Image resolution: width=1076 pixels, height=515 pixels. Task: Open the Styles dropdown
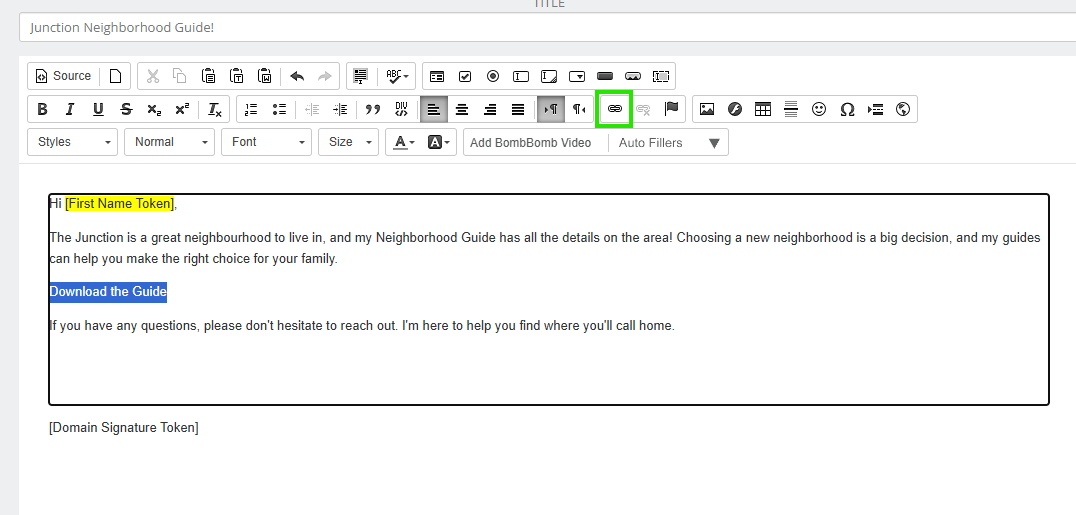tap(73, 142)
